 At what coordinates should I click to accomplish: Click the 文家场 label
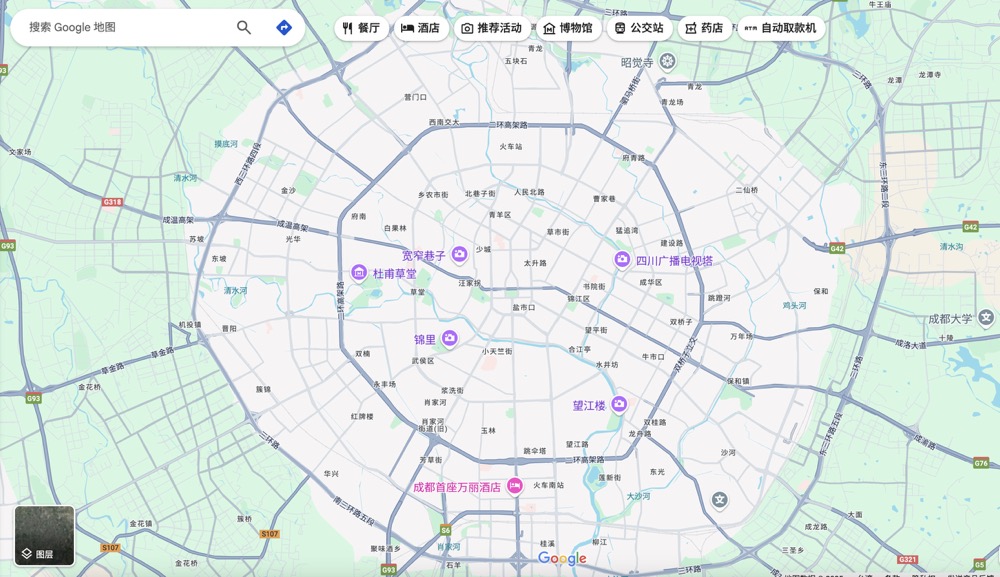coord(20,152)
